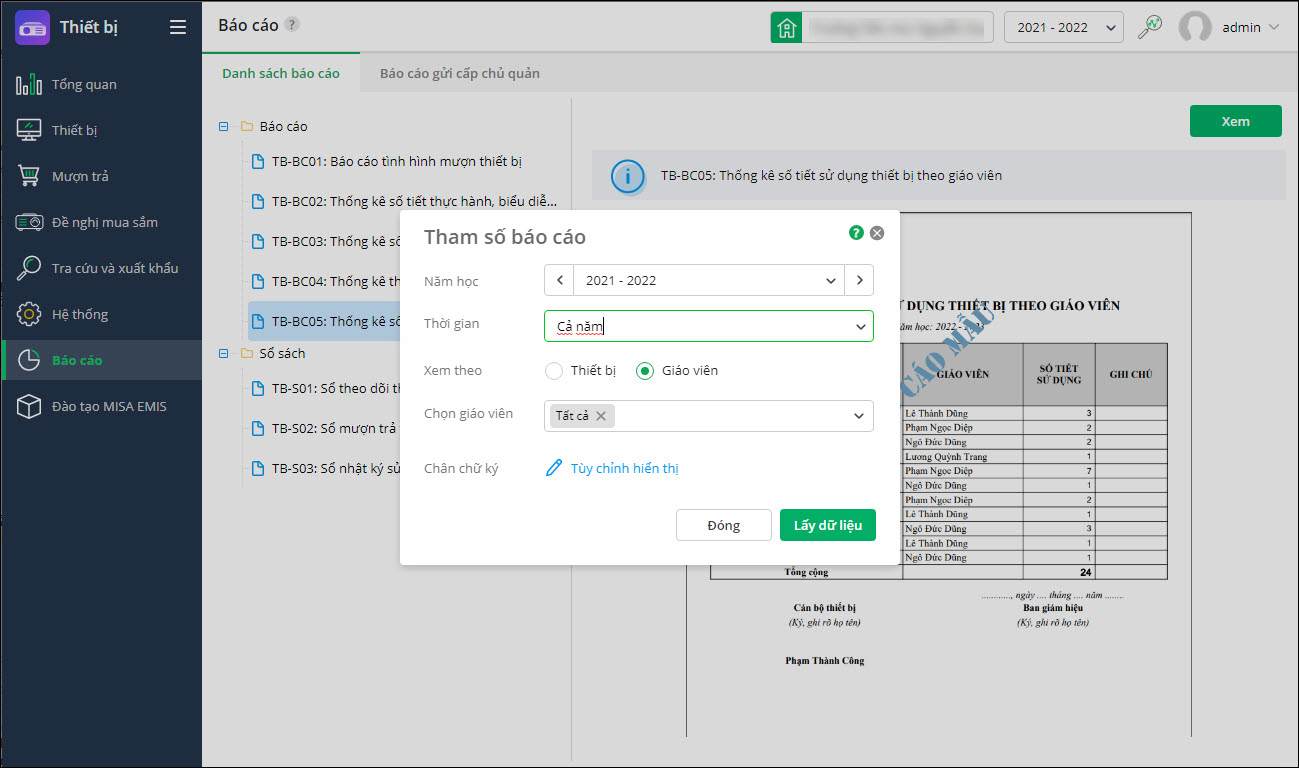This screenshot has width=1299, height=768.
Task: Click the Mượn trả shopping cart icon
Action: [29, 176]
